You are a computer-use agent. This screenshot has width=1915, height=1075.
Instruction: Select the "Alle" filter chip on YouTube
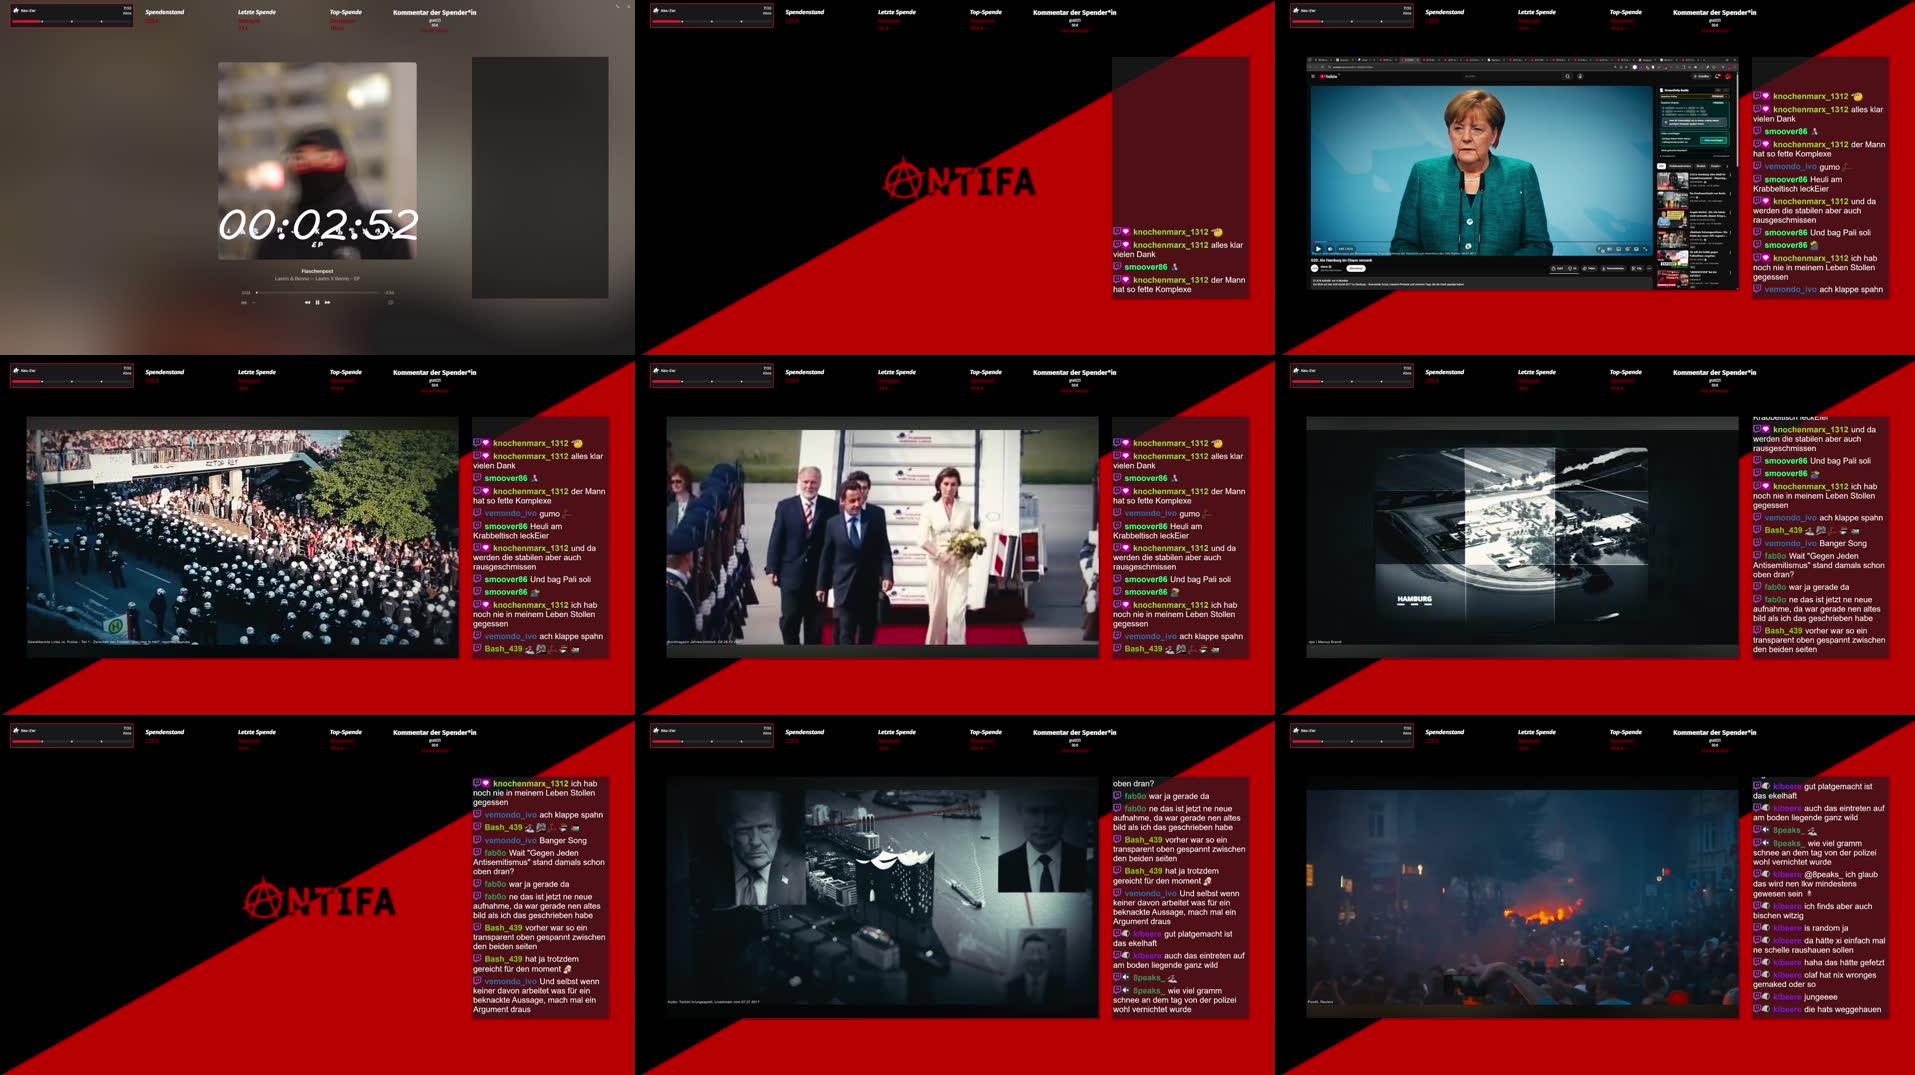coord(1662,166)
